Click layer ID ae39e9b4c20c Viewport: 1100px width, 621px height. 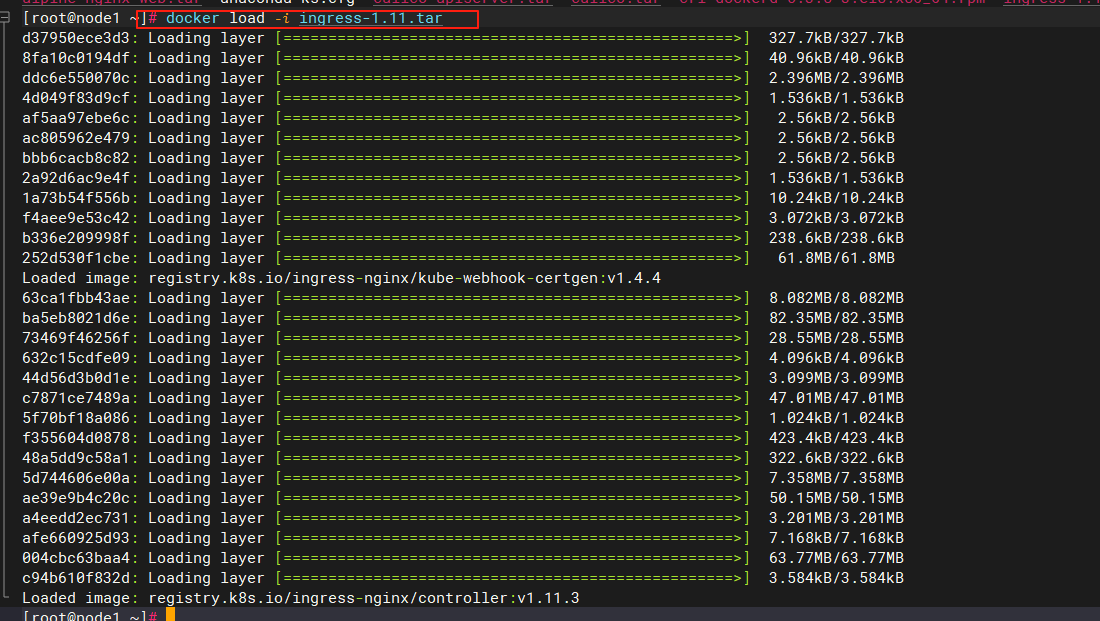tap(76, 498)
